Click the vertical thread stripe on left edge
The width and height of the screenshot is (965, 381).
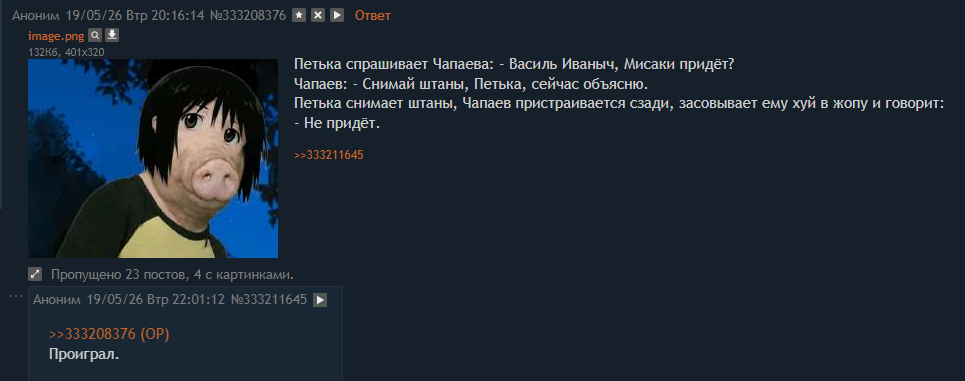(x=1, y=105)
